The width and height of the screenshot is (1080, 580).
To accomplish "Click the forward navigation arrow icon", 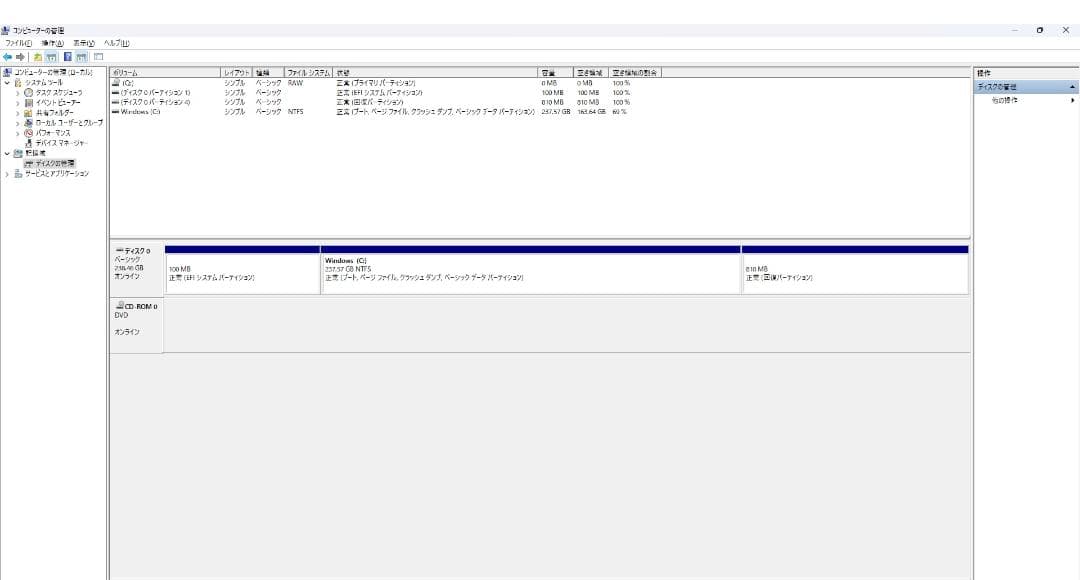I will [x=22, y=57].
